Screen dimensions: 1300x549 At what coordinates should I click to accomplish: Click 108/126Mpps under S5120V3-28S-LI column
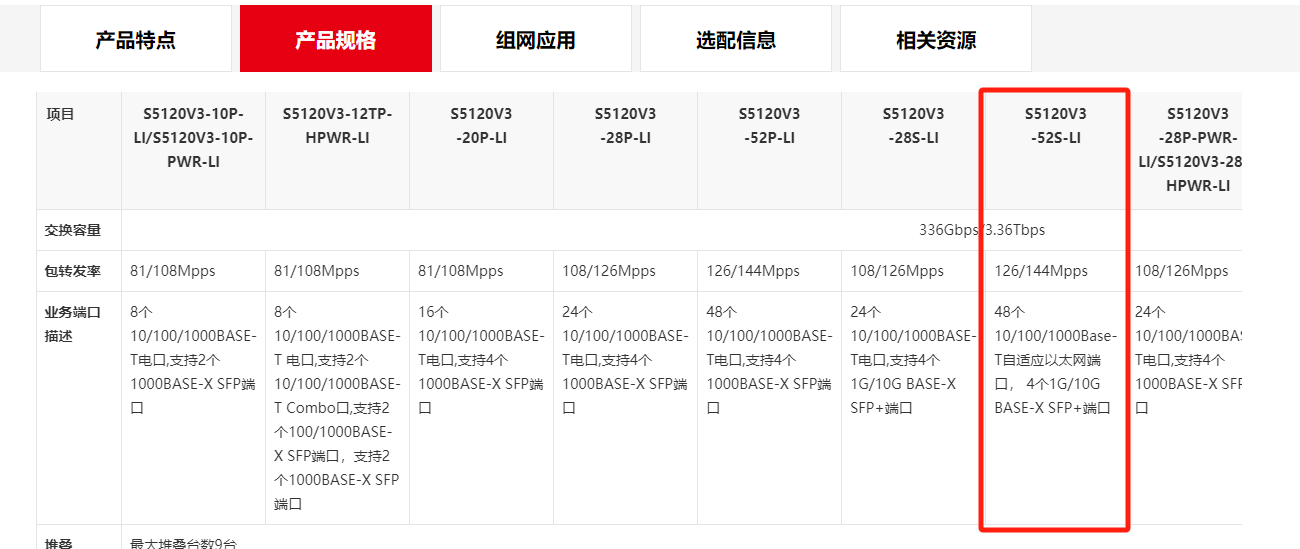897,271
